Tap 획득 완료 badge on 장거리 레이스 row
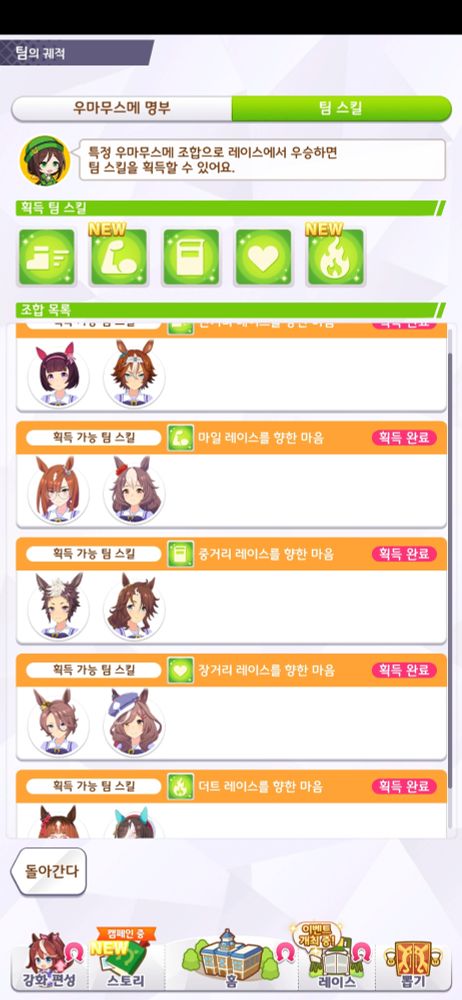 pos(405,670)
